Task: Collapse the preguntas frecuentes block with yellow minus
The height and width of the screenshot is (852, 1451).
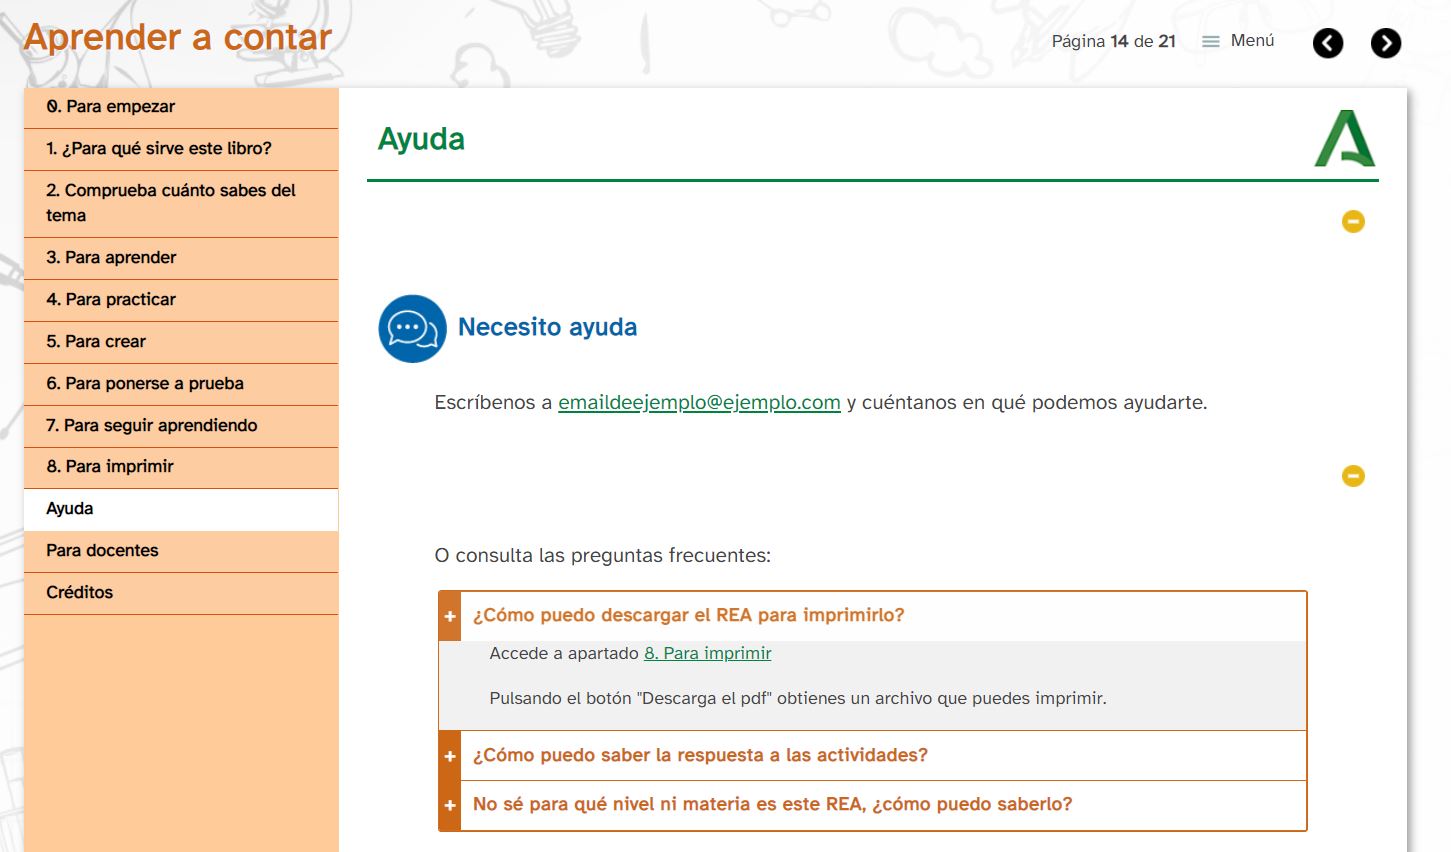Action: 1352,476
